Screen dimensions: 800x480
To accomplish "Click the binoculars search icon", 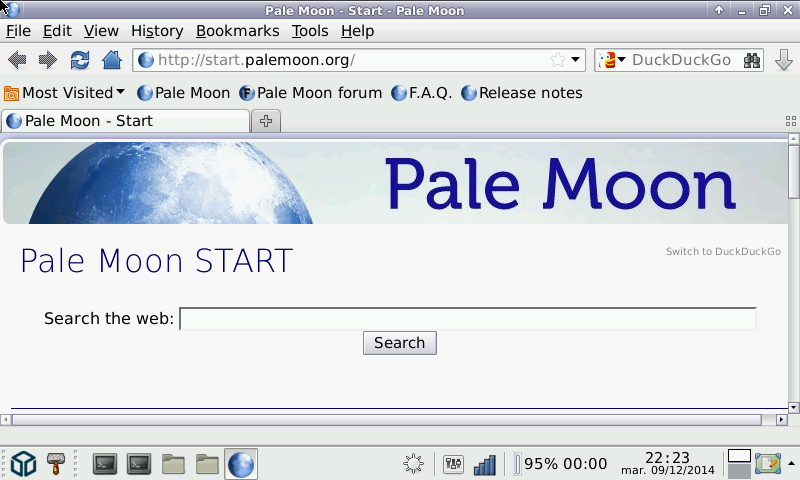I will click(753, 60).
